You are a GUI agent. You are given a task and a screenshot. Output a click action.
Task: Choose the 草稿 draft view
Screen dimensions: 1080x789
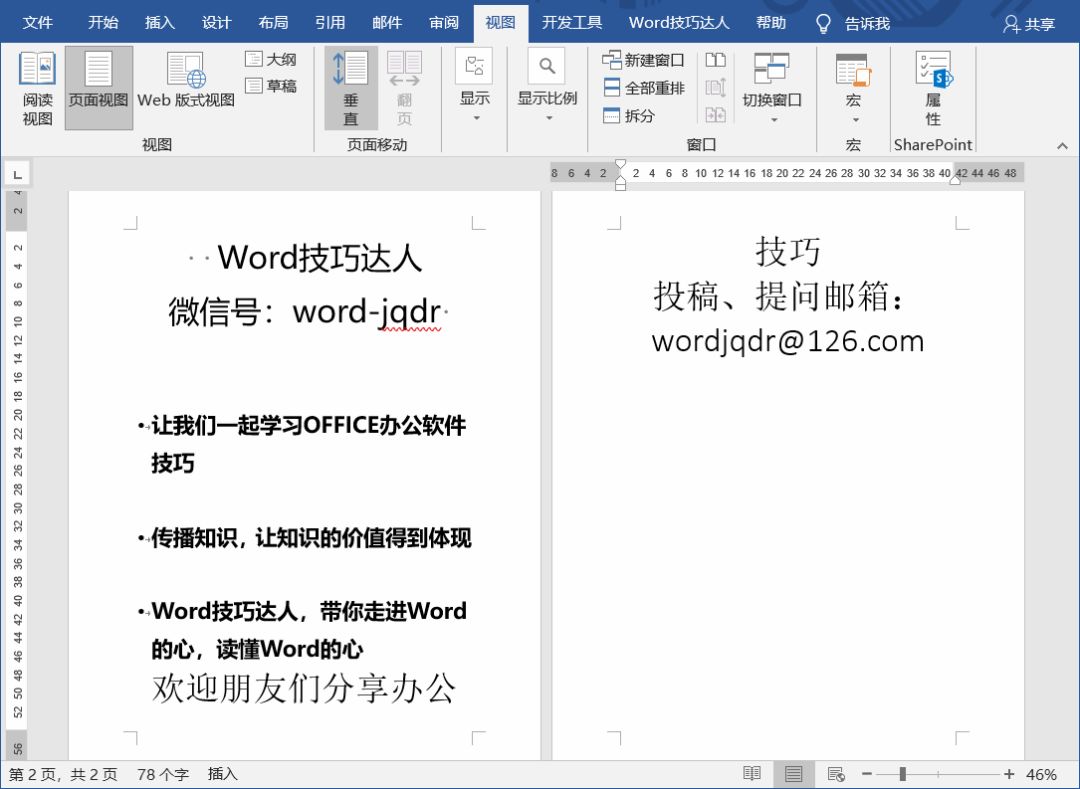click(271, 86)
